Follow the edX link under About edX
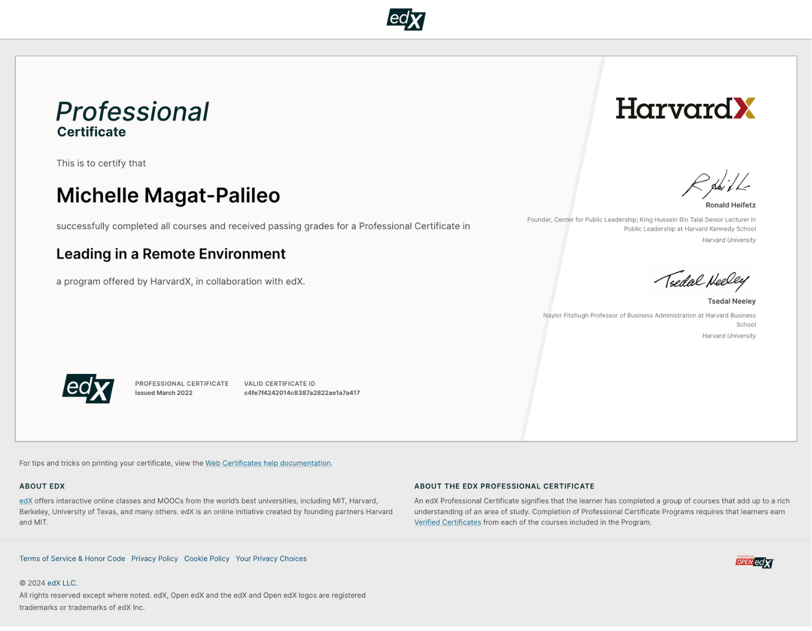The height and width of the screenshot is (631, 812). 26,501
